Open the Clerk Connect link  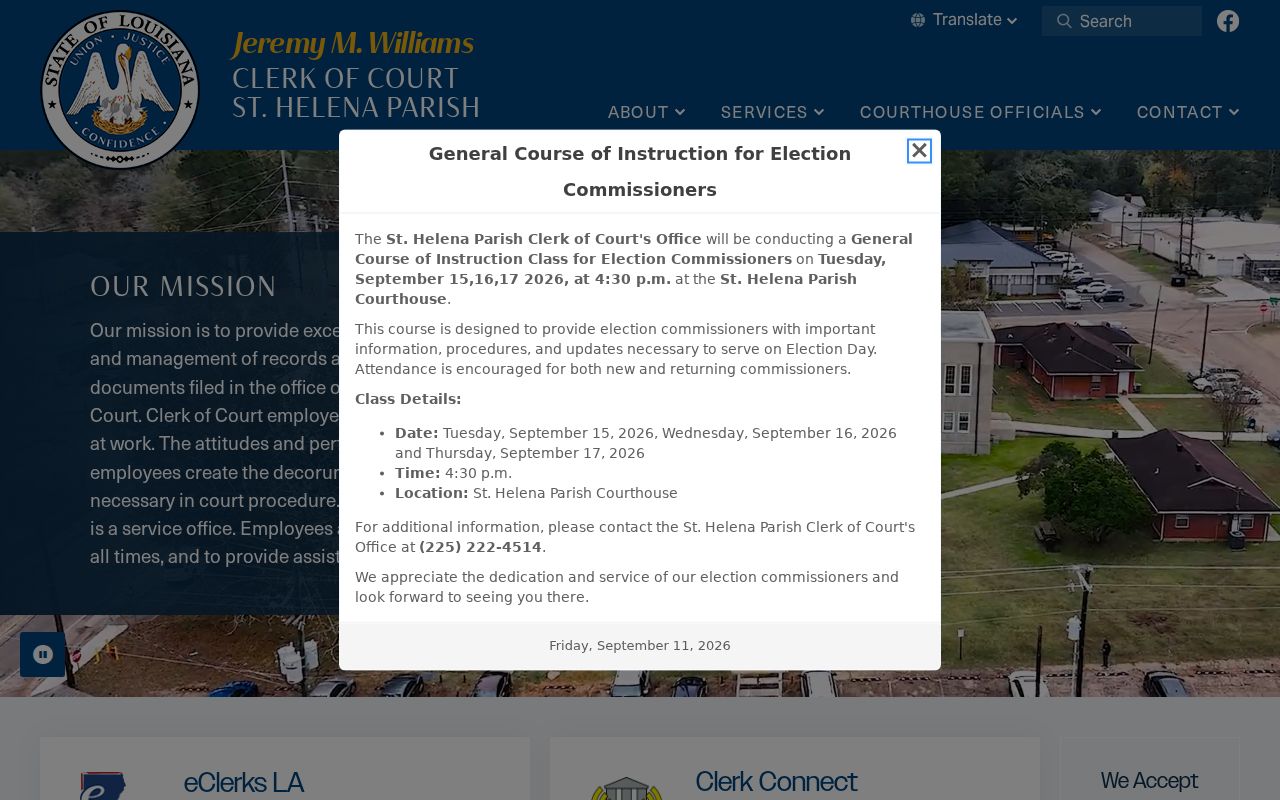pos(776,782)
